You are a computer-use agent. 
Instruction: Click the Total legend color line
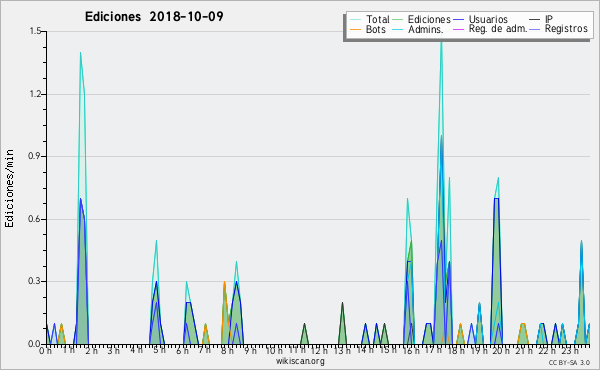[355, 20]
